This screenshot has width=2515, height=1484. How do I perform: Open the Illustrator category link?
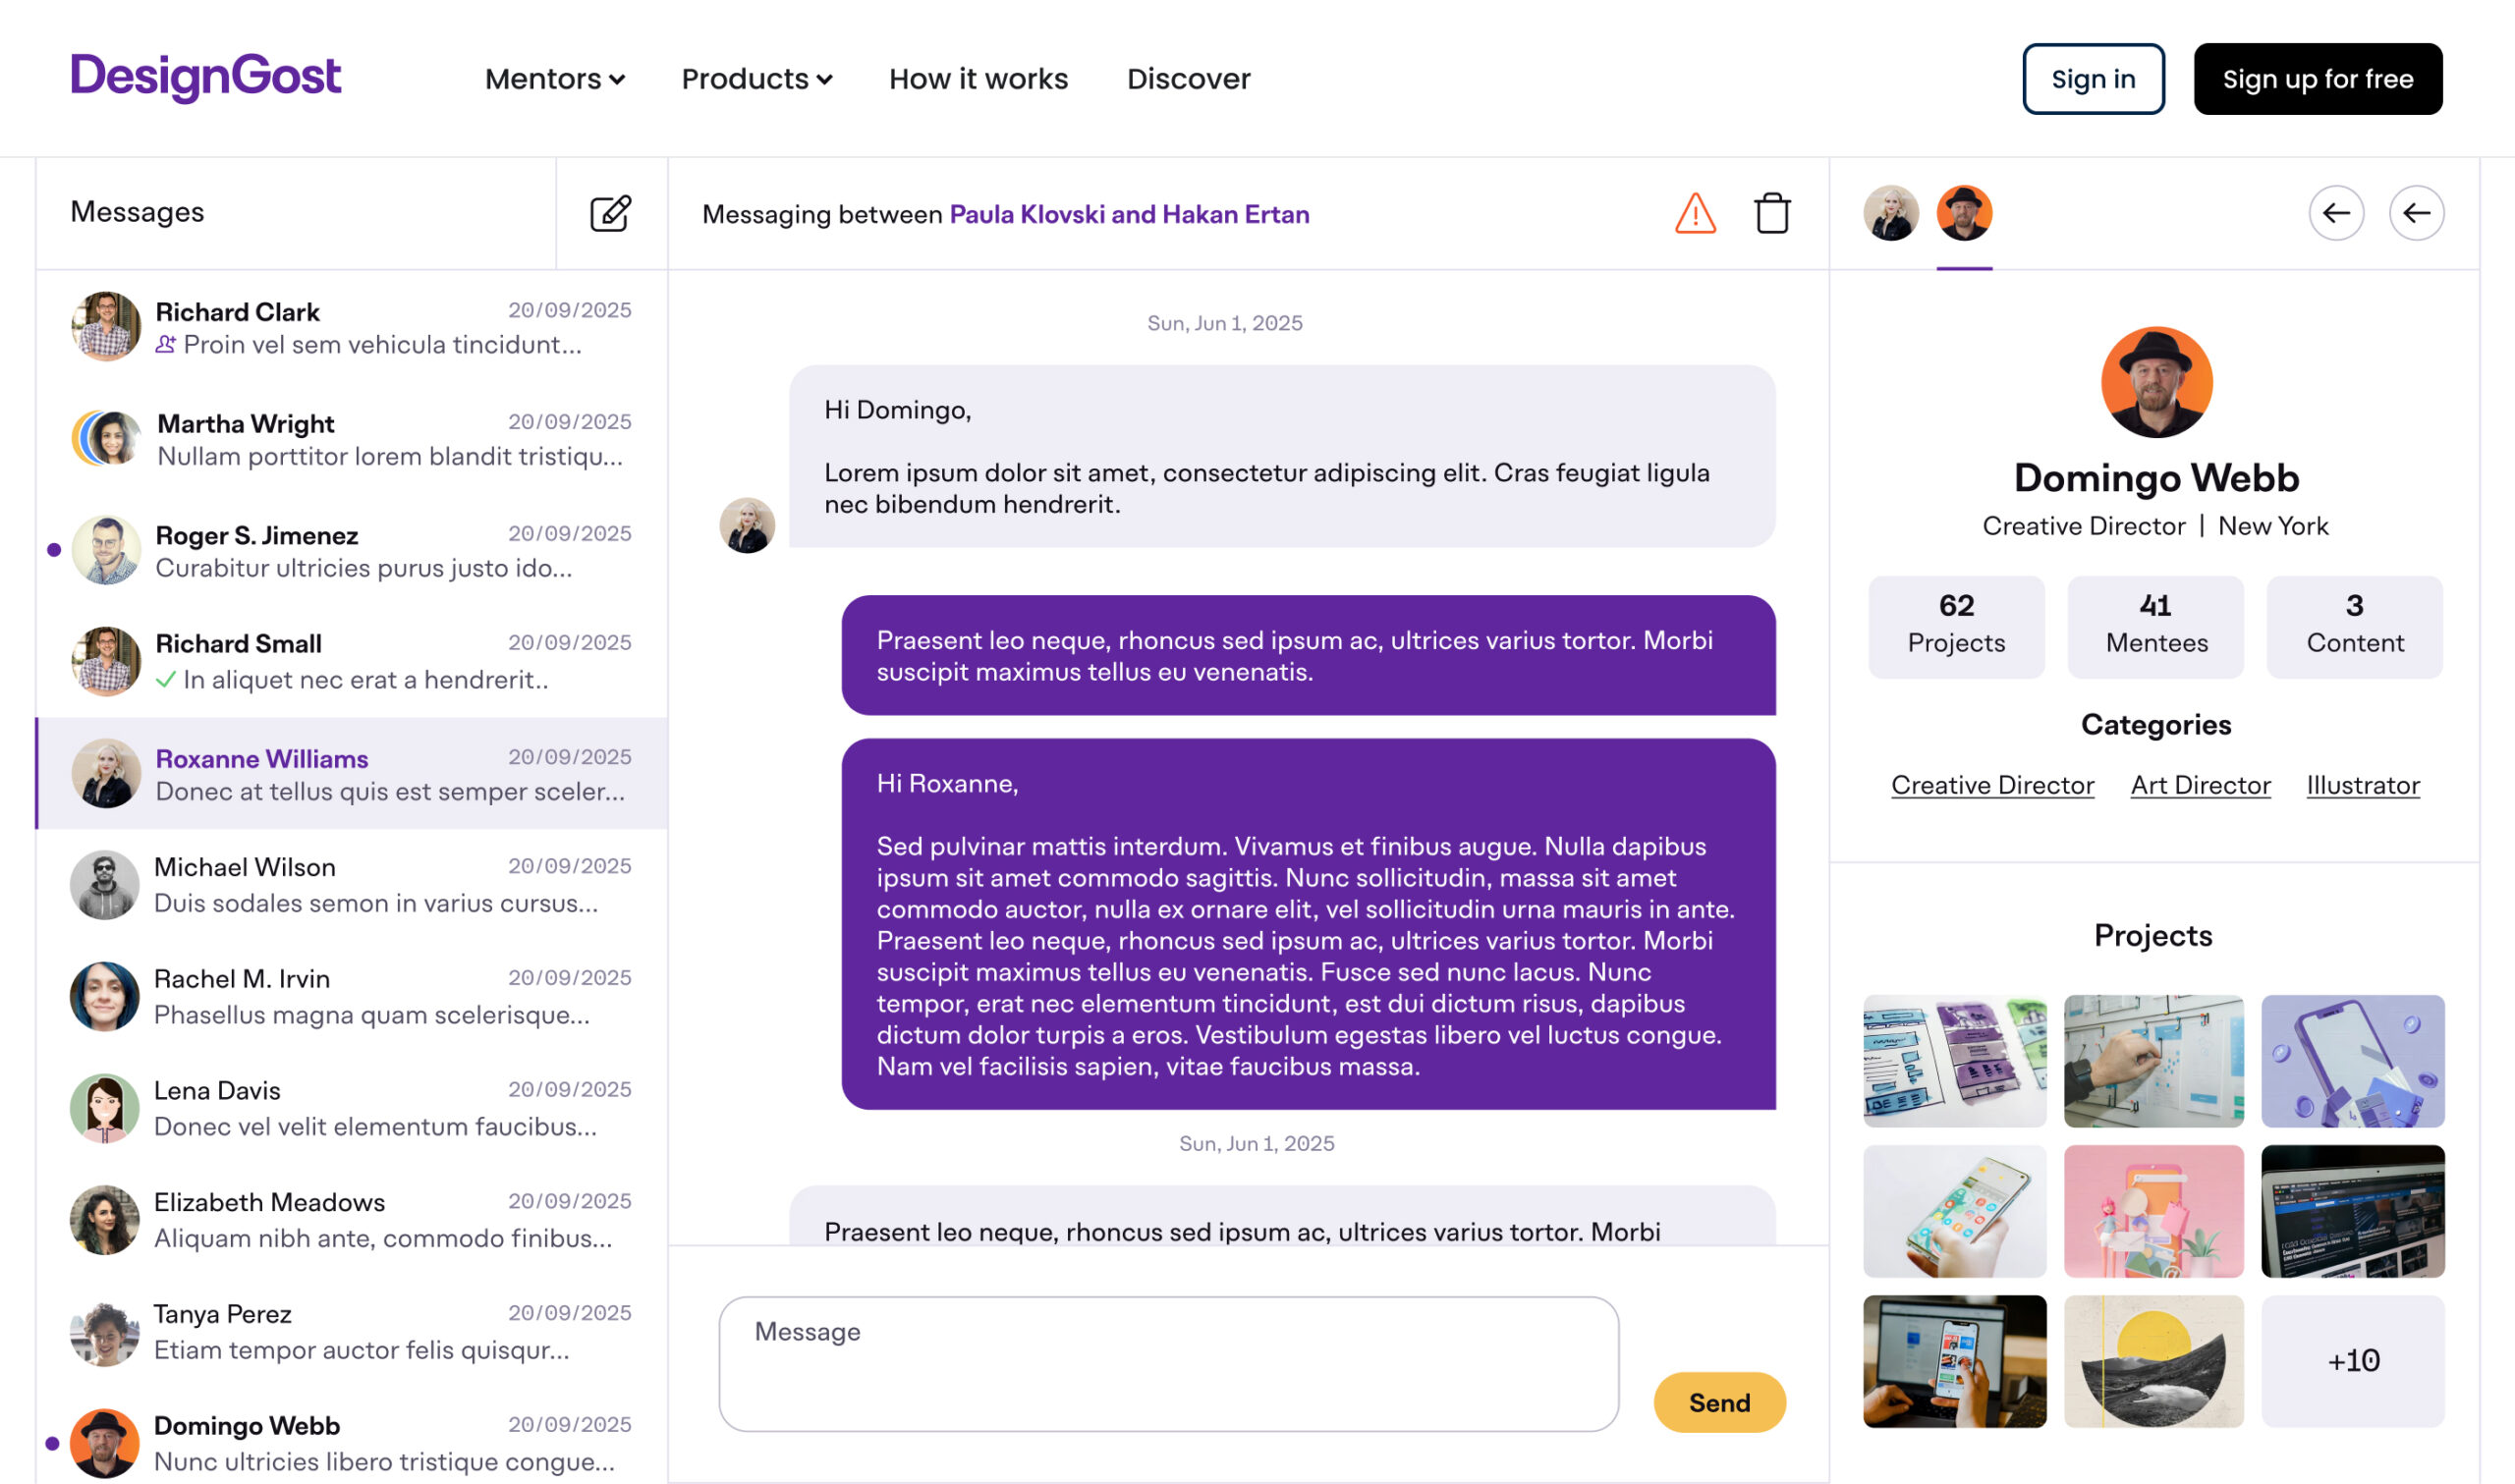tap(2362, 785)
